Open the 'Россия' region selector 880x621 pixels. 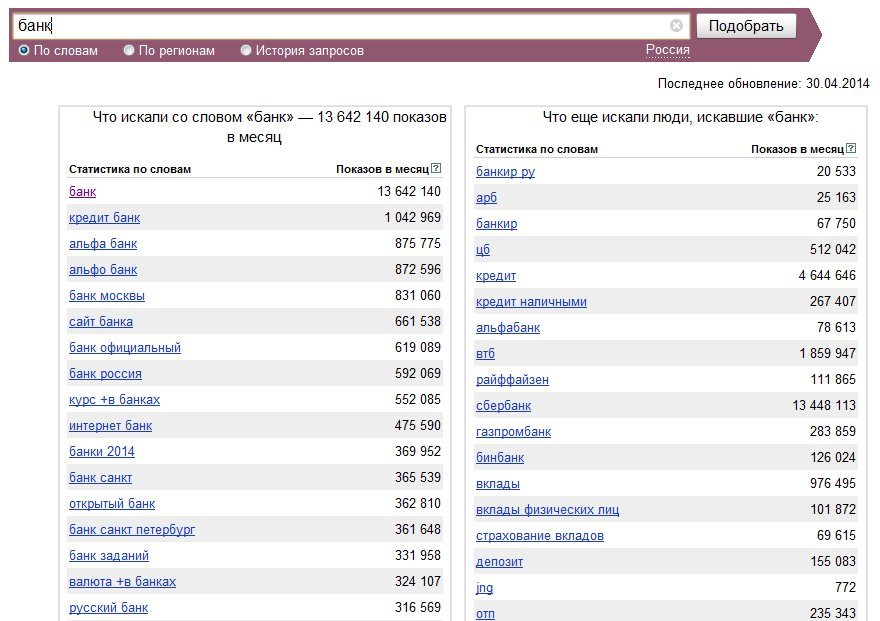click(667, 50)
